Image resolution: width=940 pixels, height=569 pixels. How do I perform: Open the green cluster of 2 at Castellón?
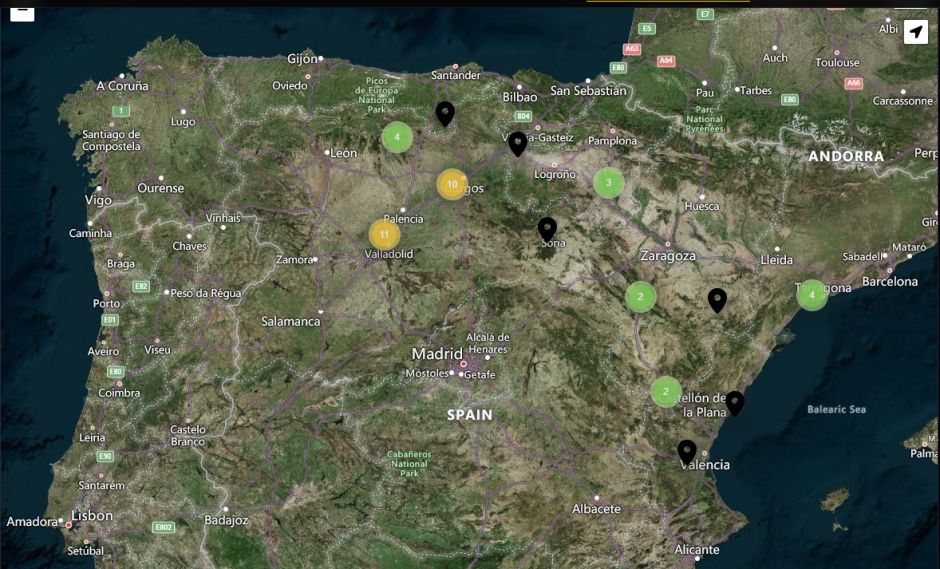pos(665,392)
